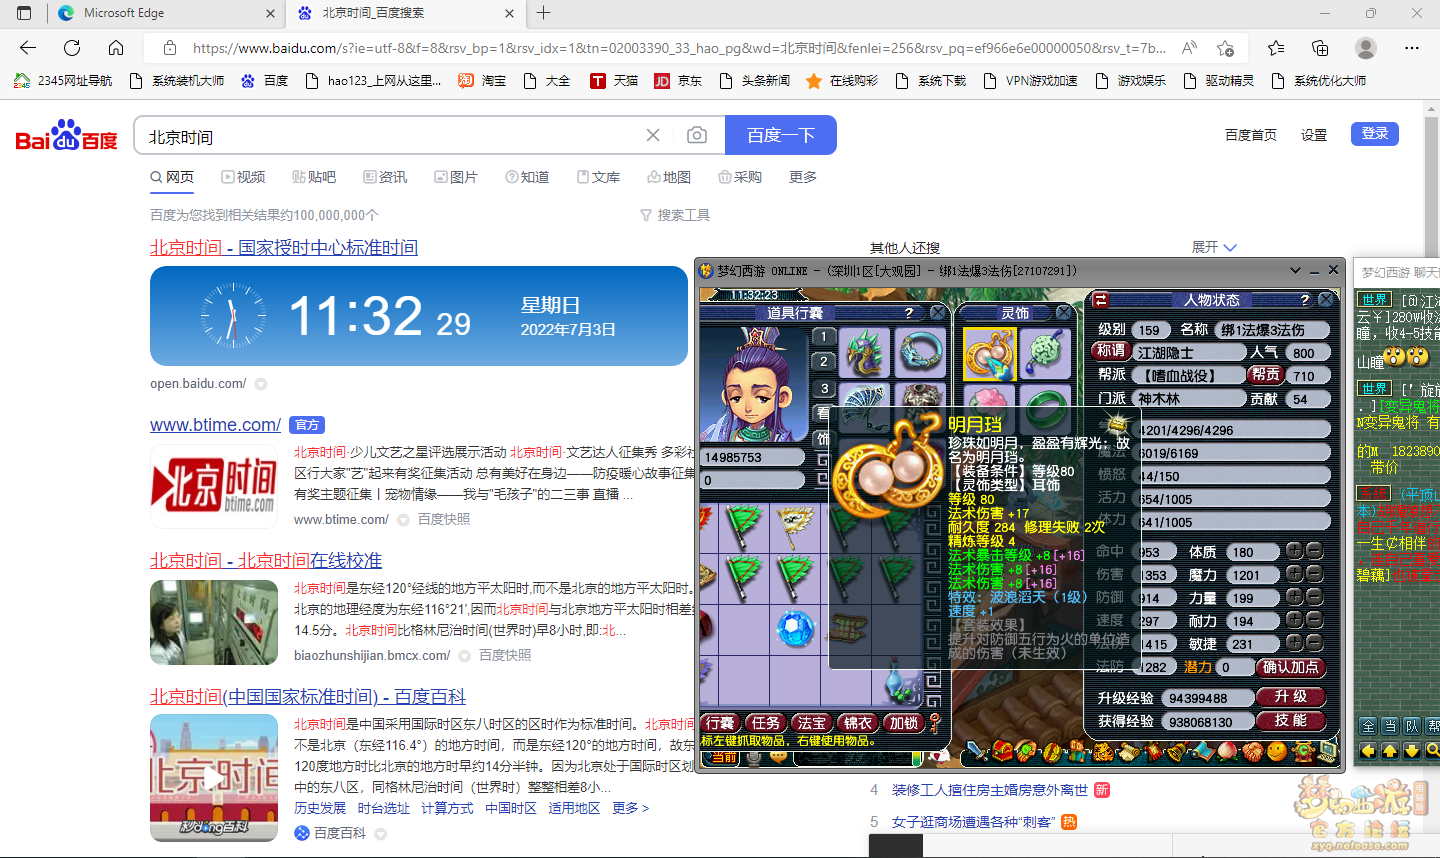Select the blue gem in inventory grid
The width and height of the screenshot is (1440, 858).
point(796,628)
